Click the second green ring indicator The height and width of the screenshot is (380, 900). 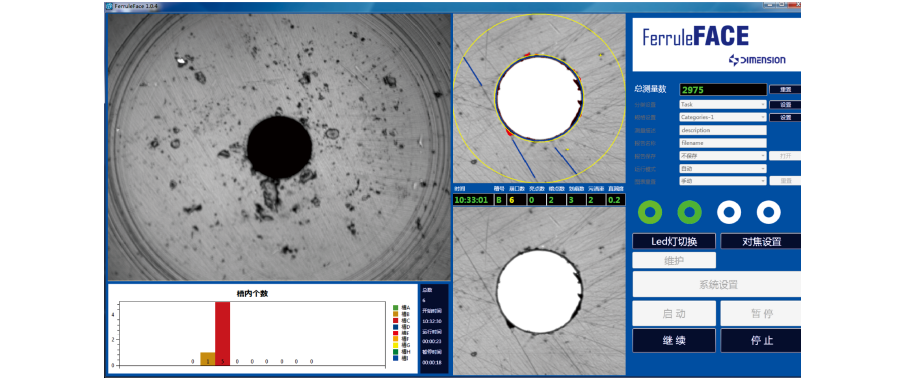point(689,212)
